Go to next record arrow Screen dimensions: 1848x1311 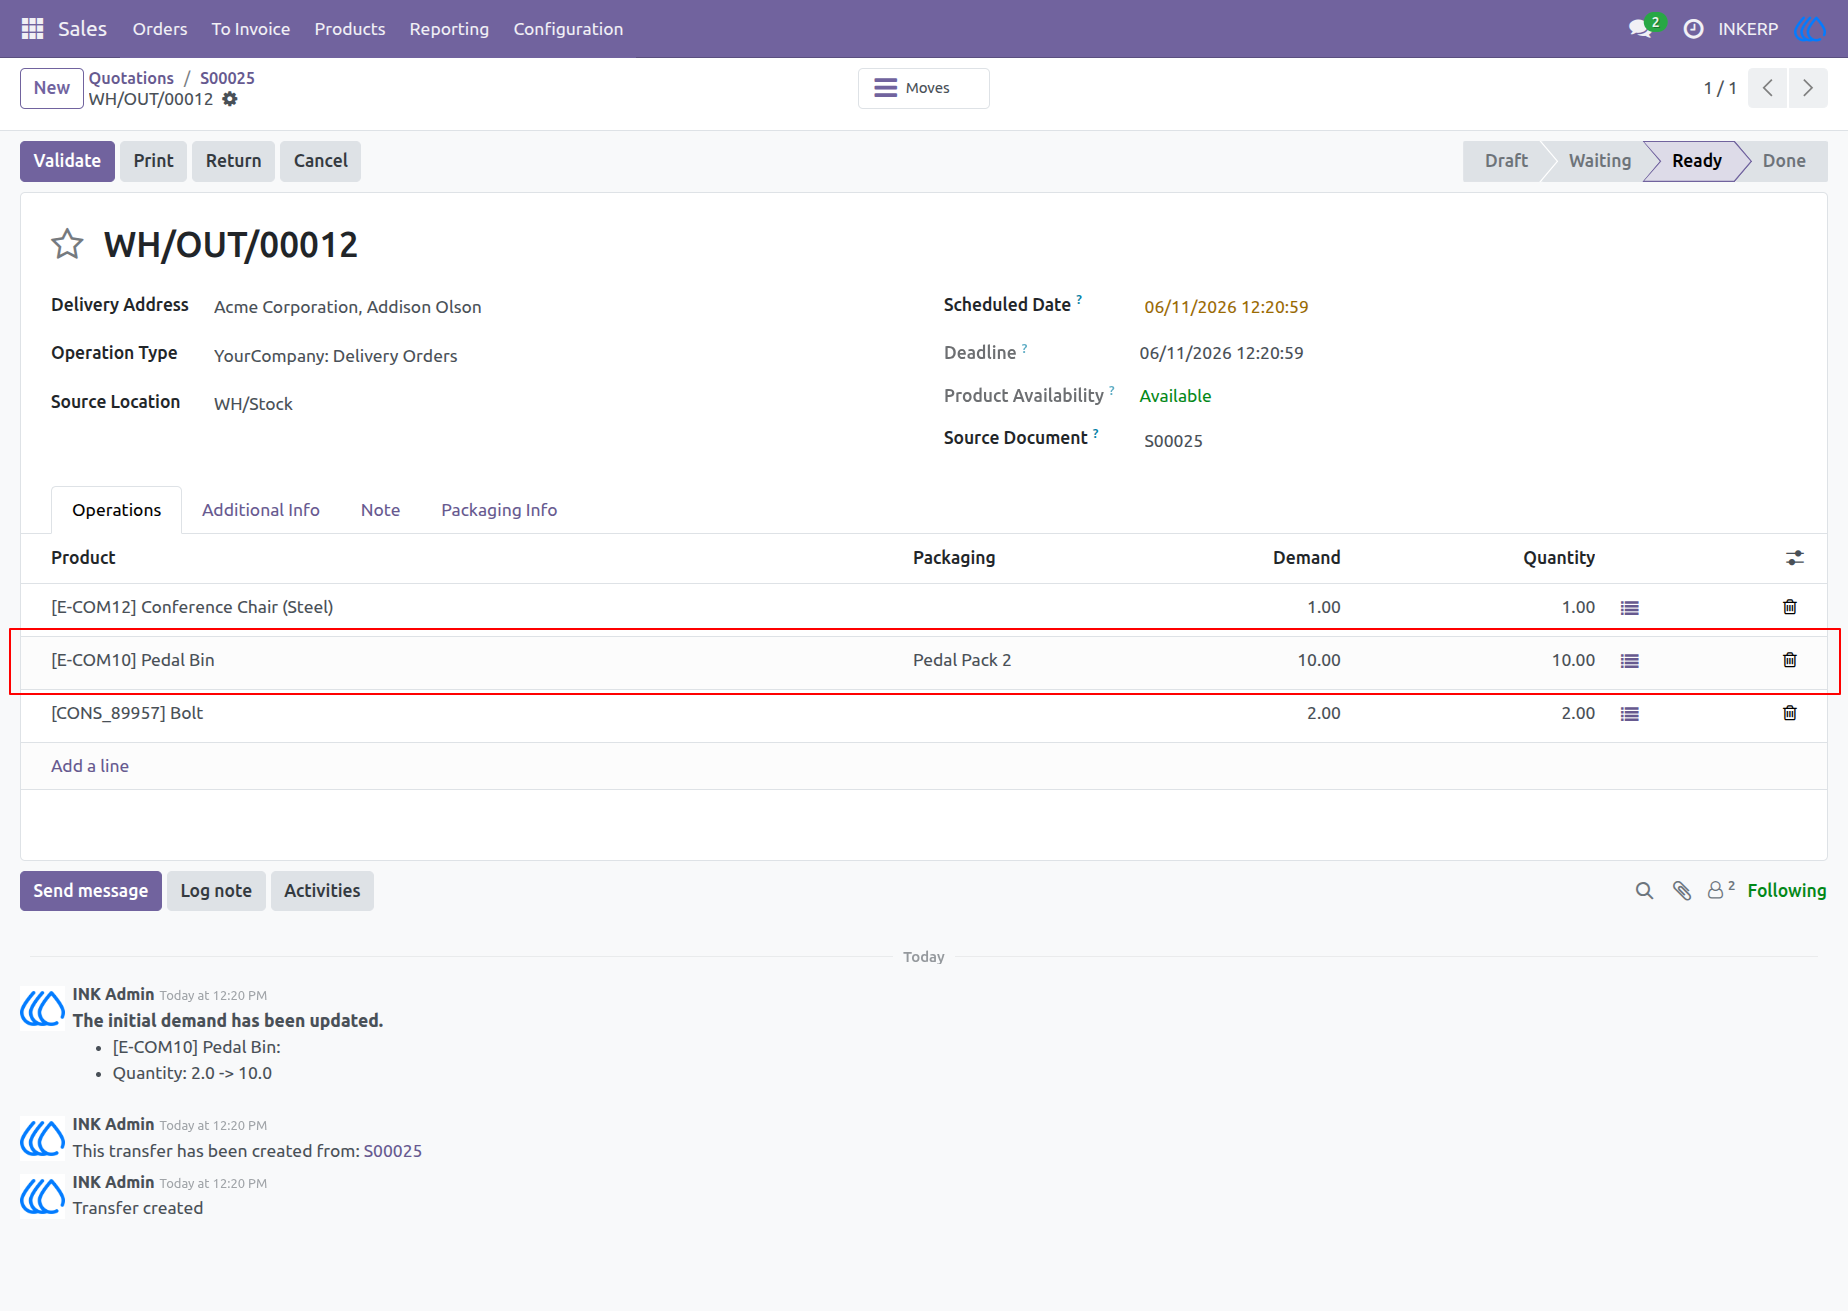1808,88
